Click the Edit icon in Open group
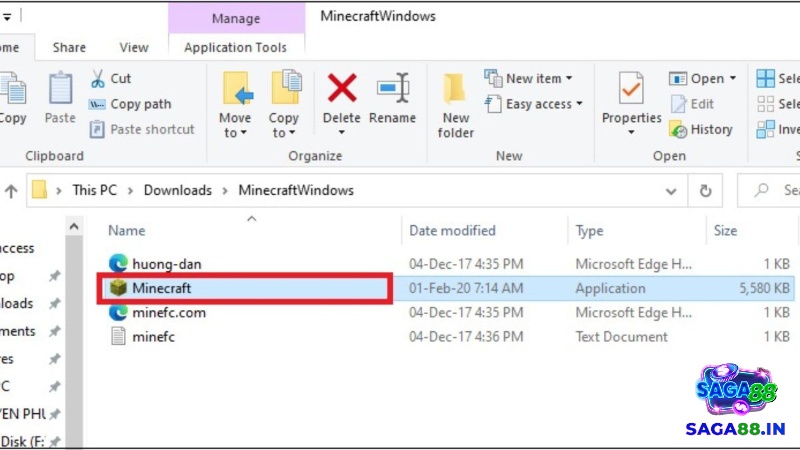800x450 pixels. tap(678, 104)
